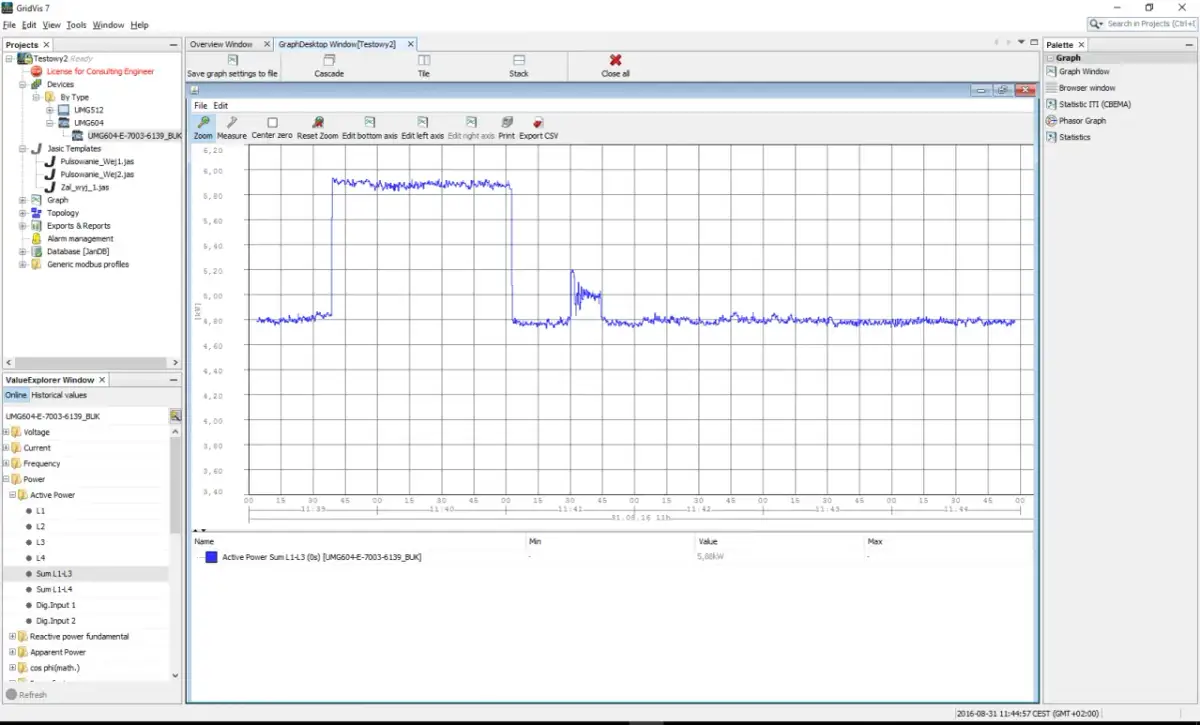The width and height of the screenshot is (1200, 725).
Task: Open the Tools menu
Action: [76, 25]
